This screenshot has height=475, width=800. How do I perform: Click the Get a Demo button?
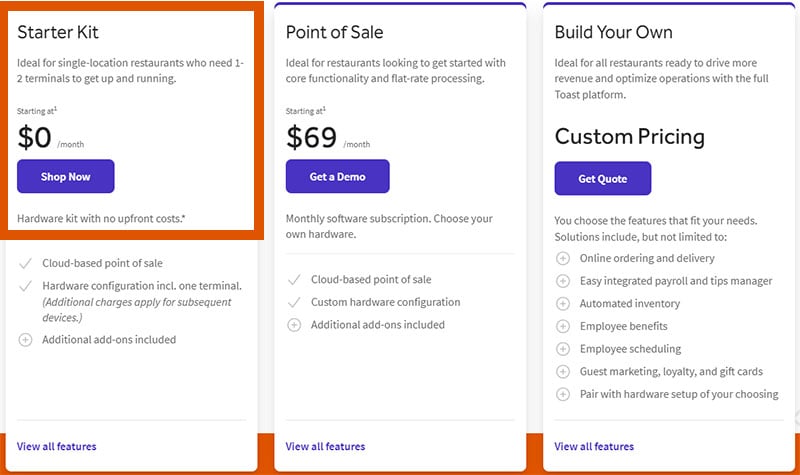tap(337, 177)
